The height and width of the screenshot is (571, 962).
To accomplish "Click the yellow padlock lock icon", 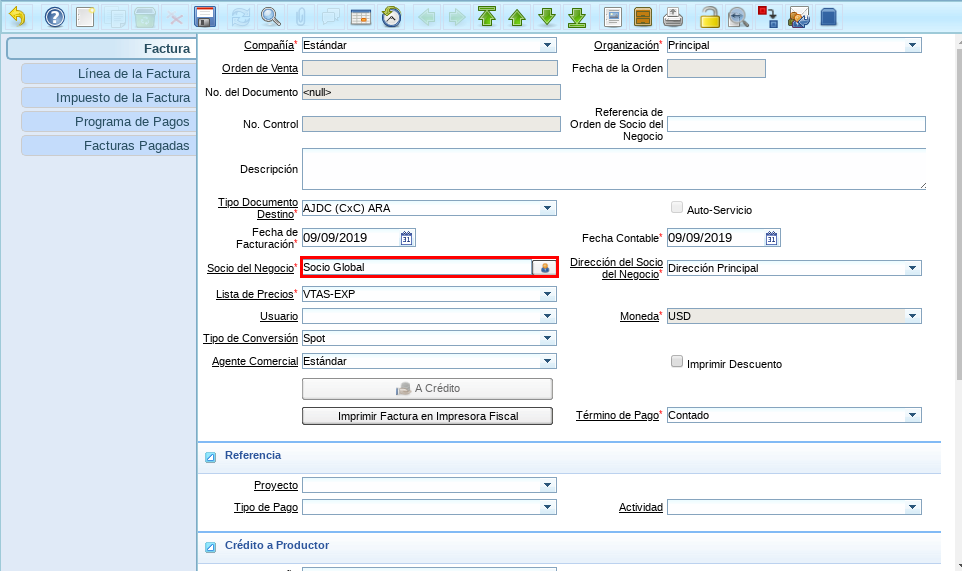I will tap(709, 17).
